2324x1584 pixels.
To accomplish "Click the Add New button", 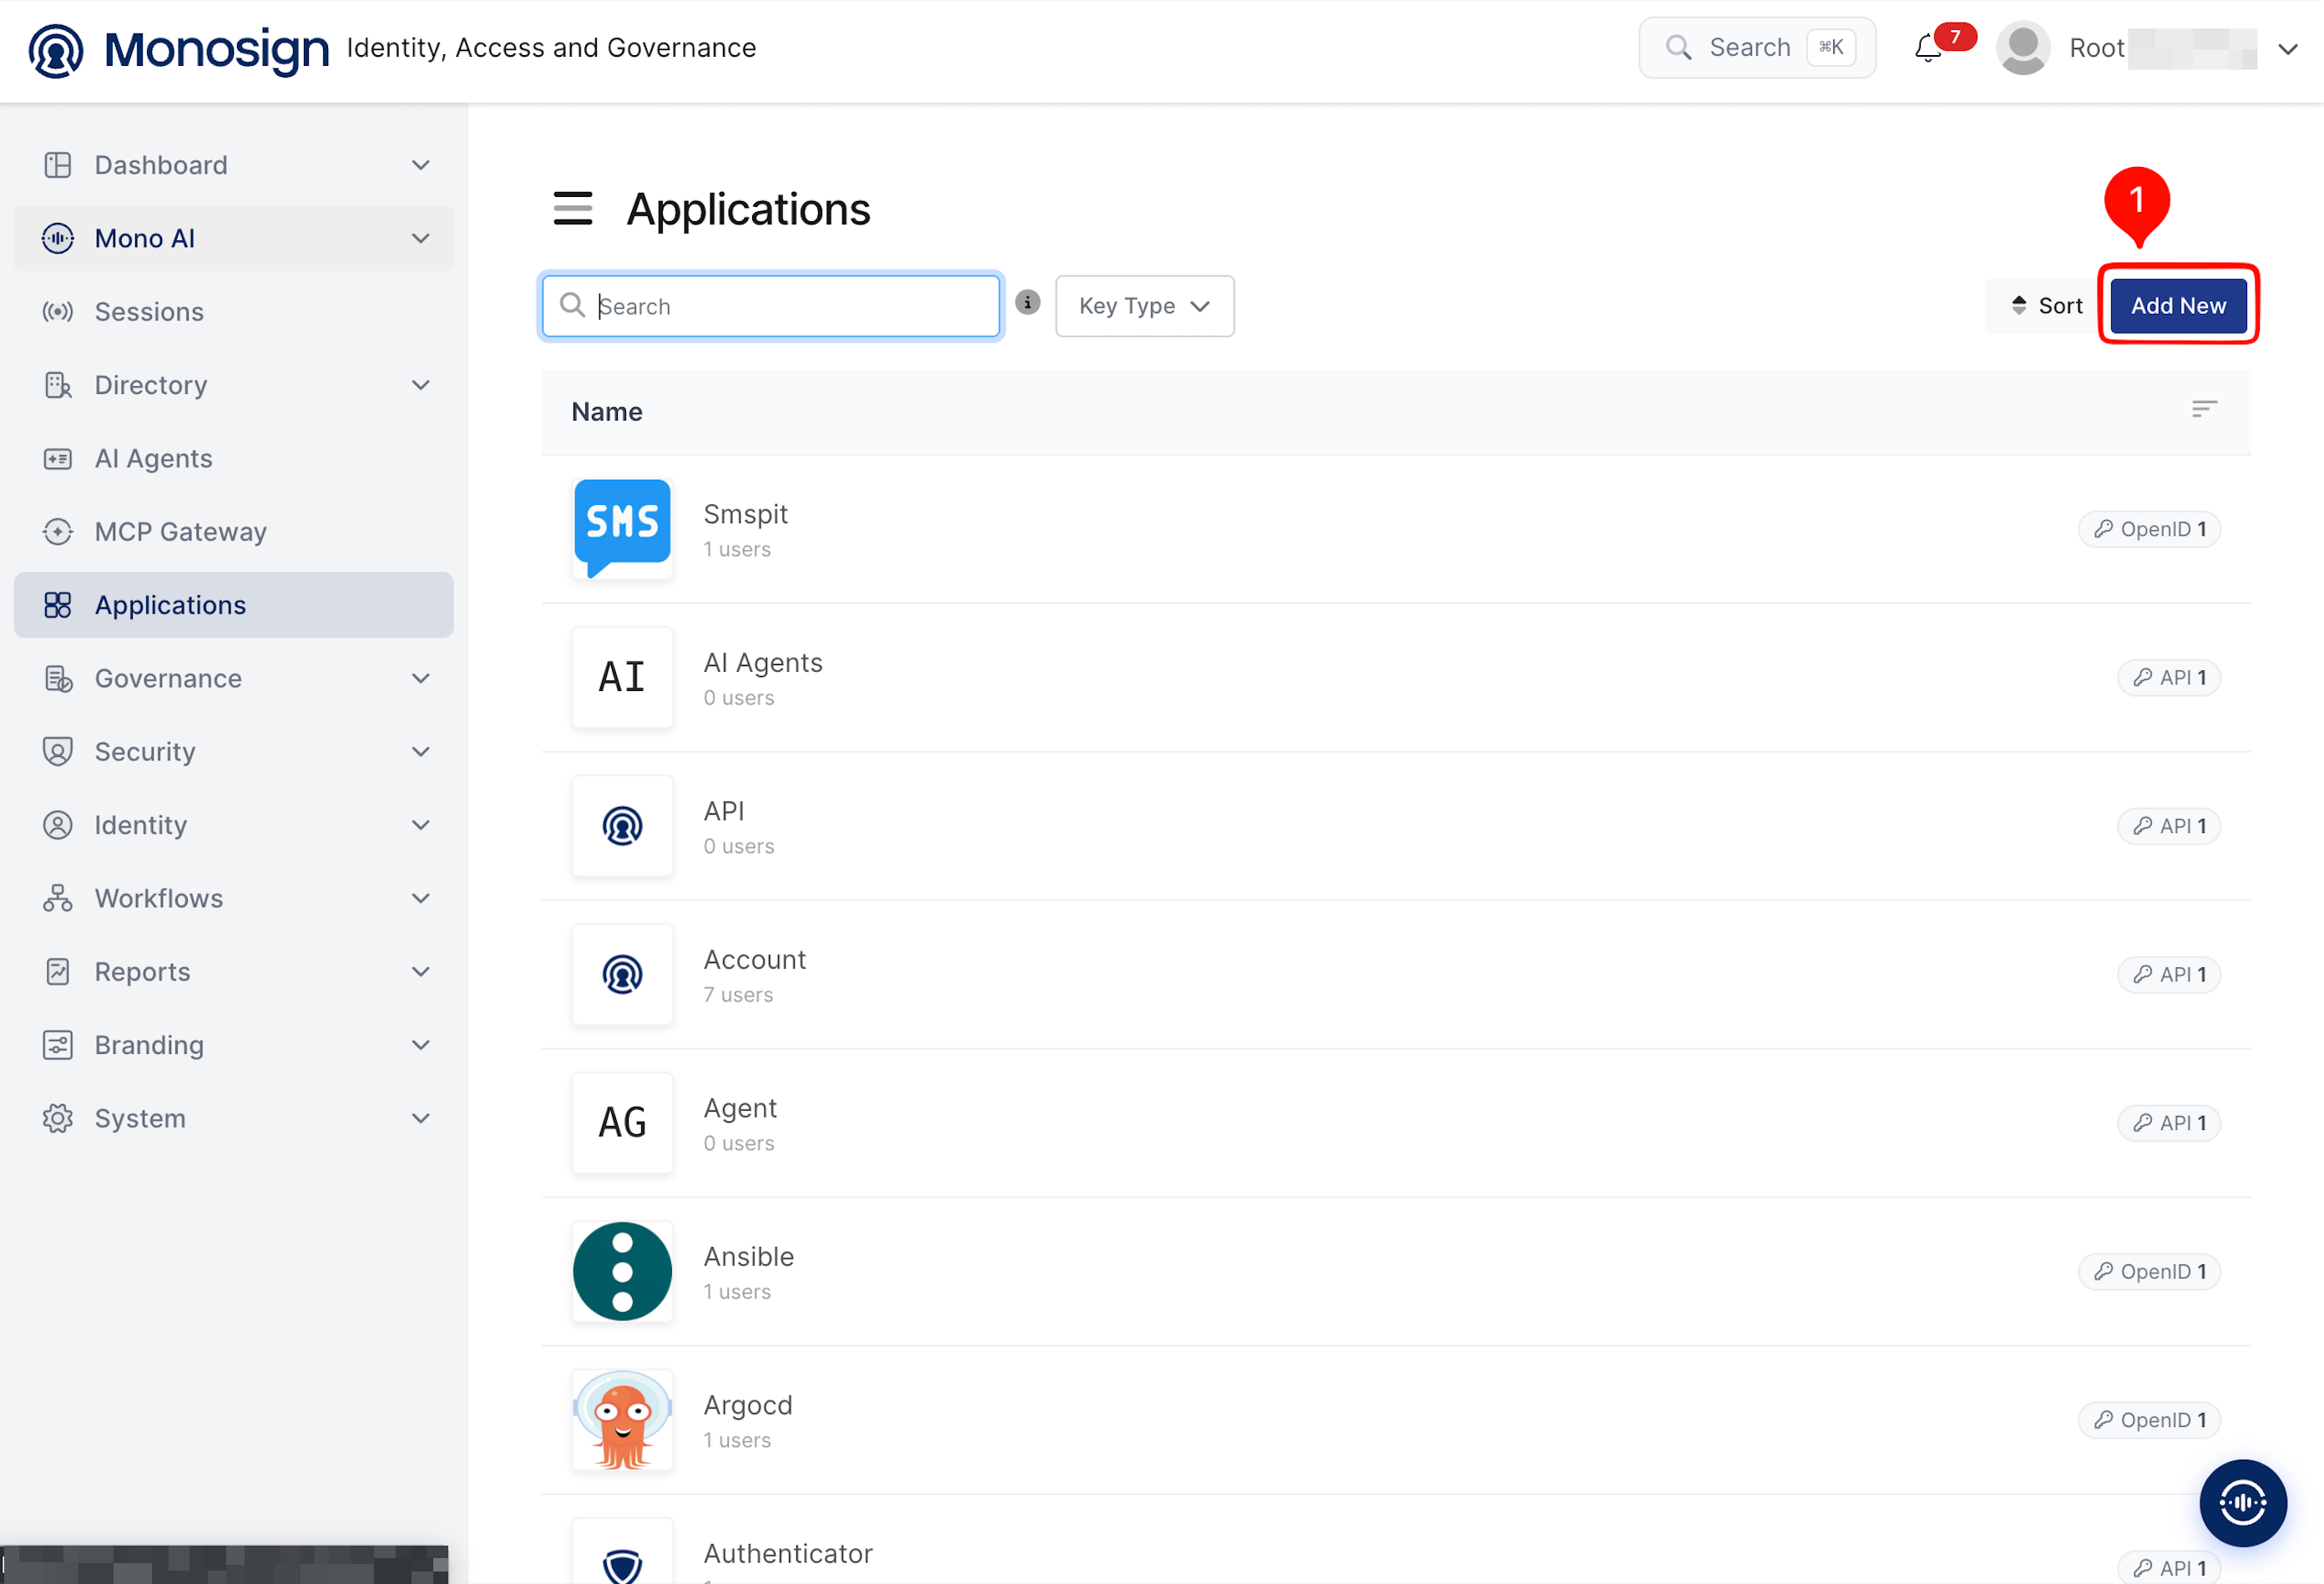I will (x=2178, y=305).
